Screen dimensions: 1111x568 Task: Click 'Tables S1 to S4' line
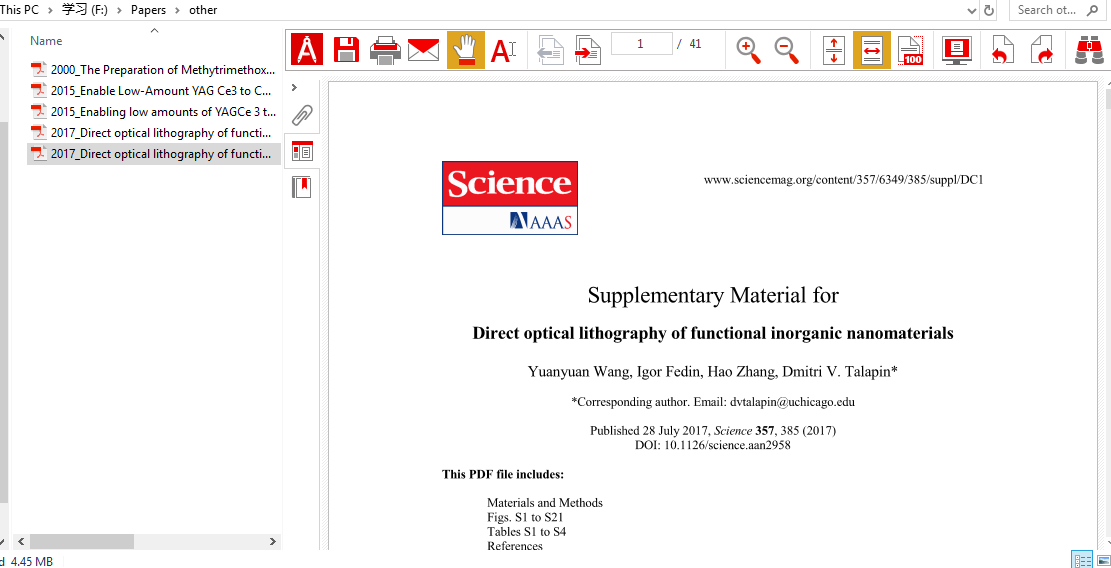(526, 531)
